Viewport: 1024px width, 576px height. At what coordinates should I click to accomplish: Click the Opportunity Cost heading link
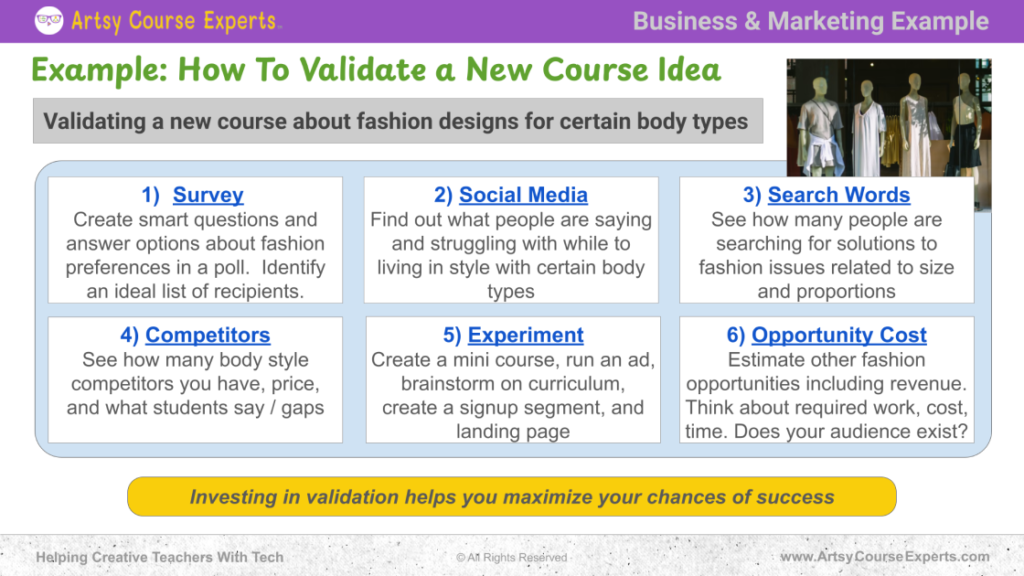click(838, 335)
